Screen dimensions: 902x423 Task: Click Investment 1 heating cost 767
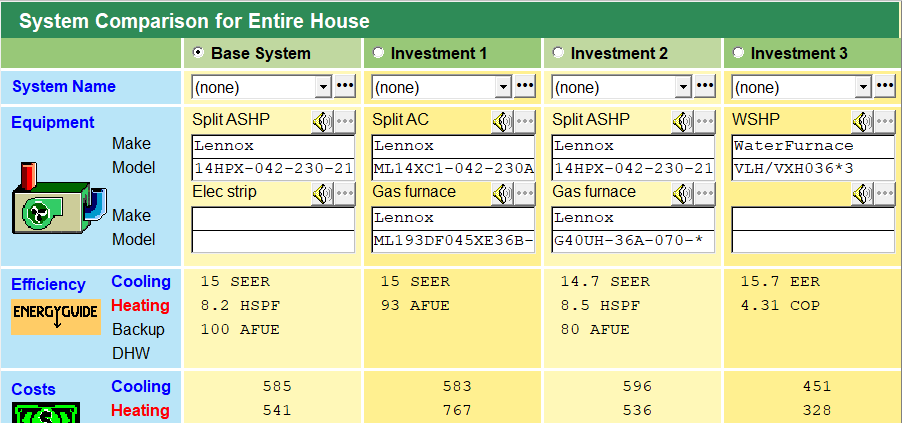coord(457,410)
